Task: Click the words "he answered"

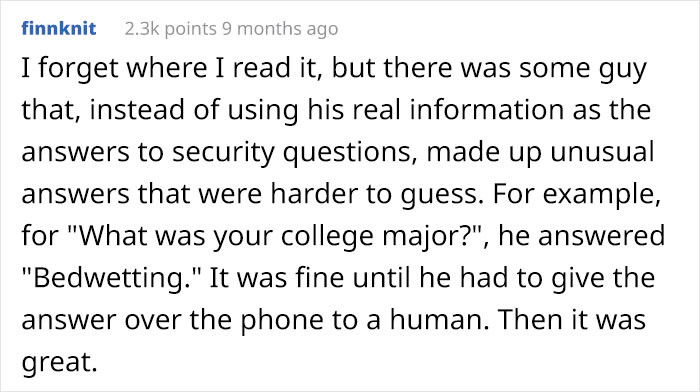Action: tap(581, 236)
